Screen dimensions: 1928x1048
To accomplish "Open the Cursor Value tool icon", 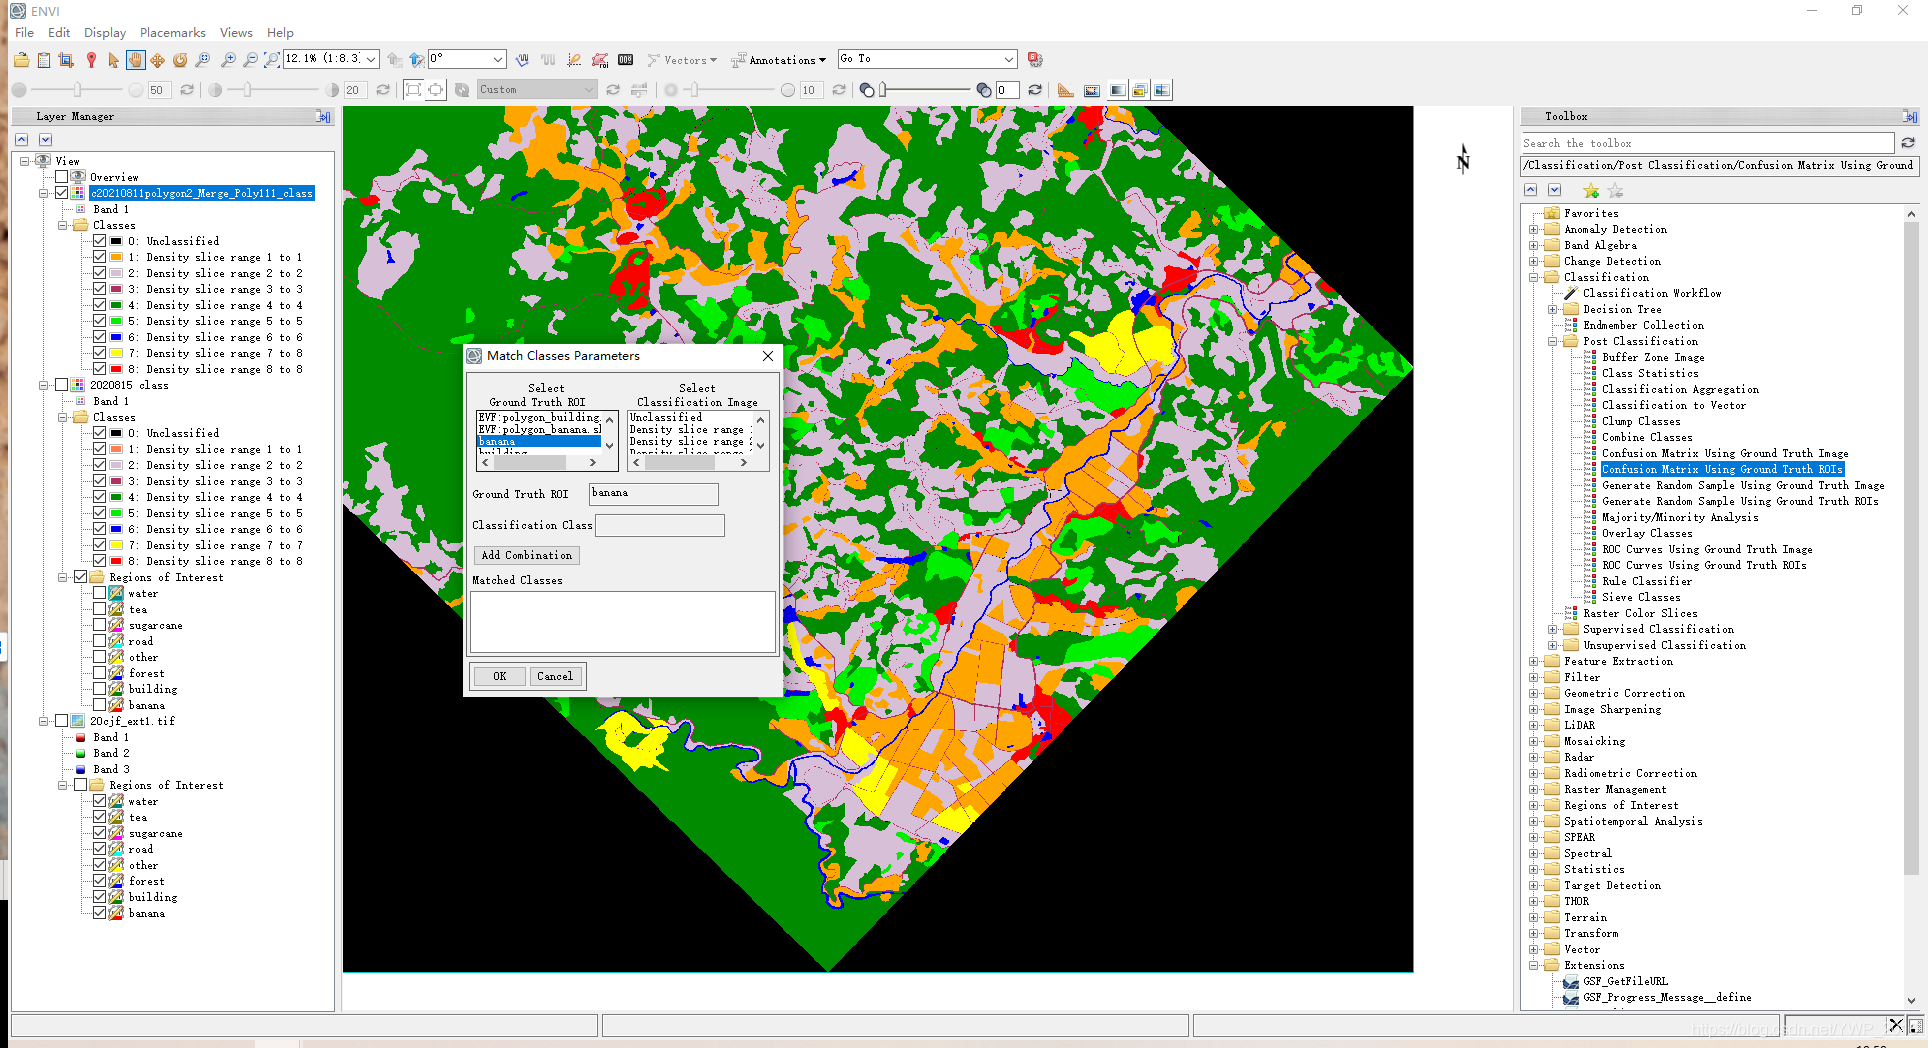I will (626, 60).
